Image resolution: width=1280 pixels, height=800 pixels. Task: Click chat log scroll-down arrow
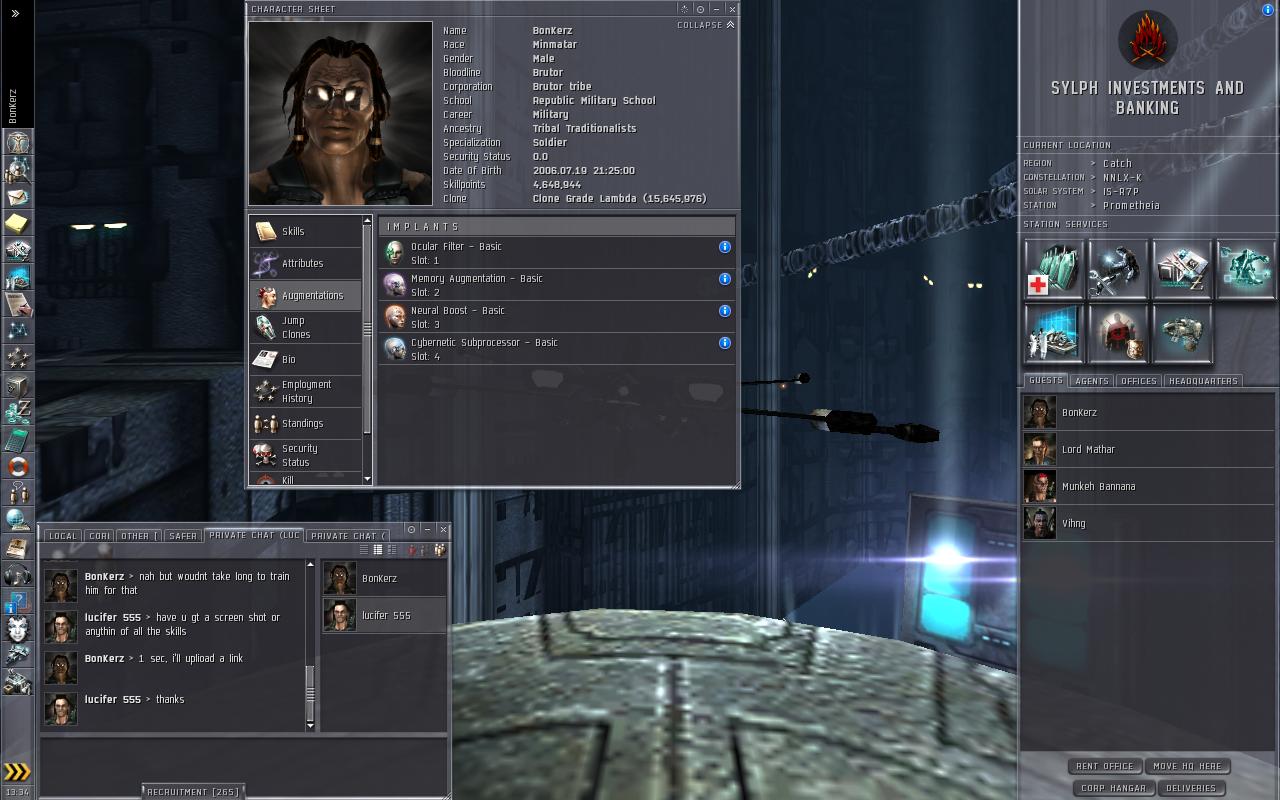click(310, 725)
